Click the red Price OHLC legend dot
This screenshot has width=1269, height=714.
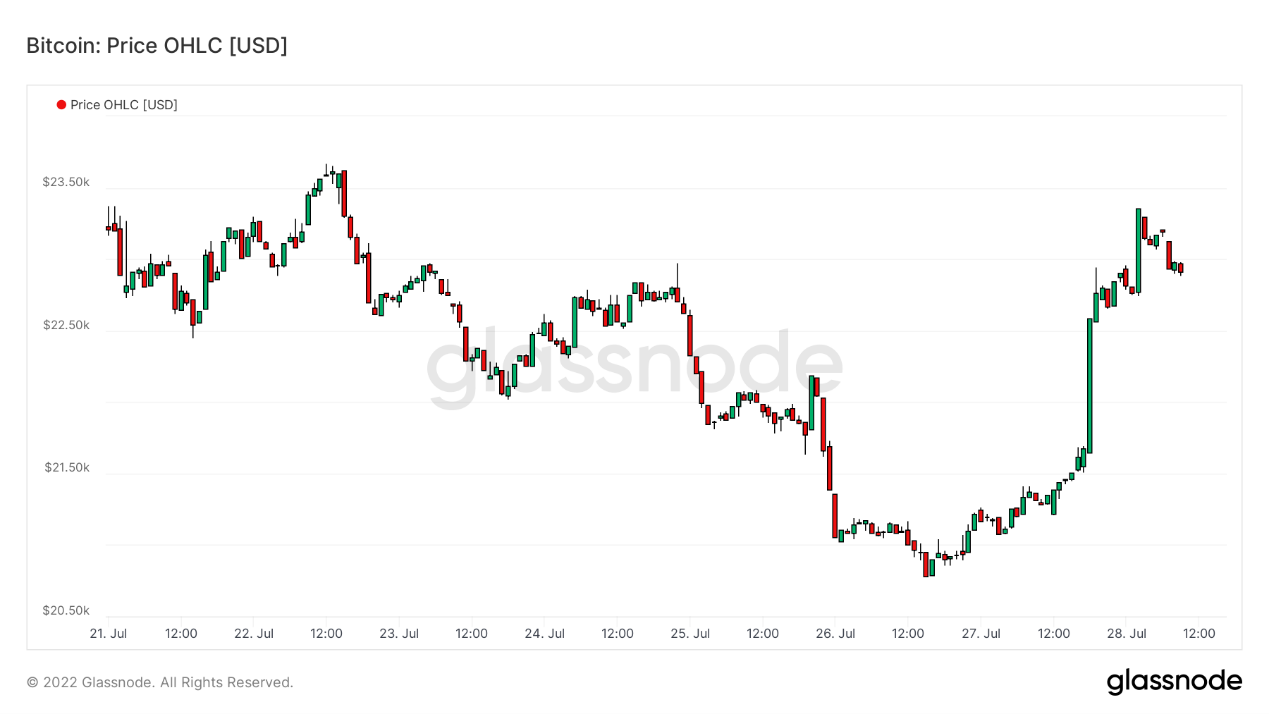(61, 105)
